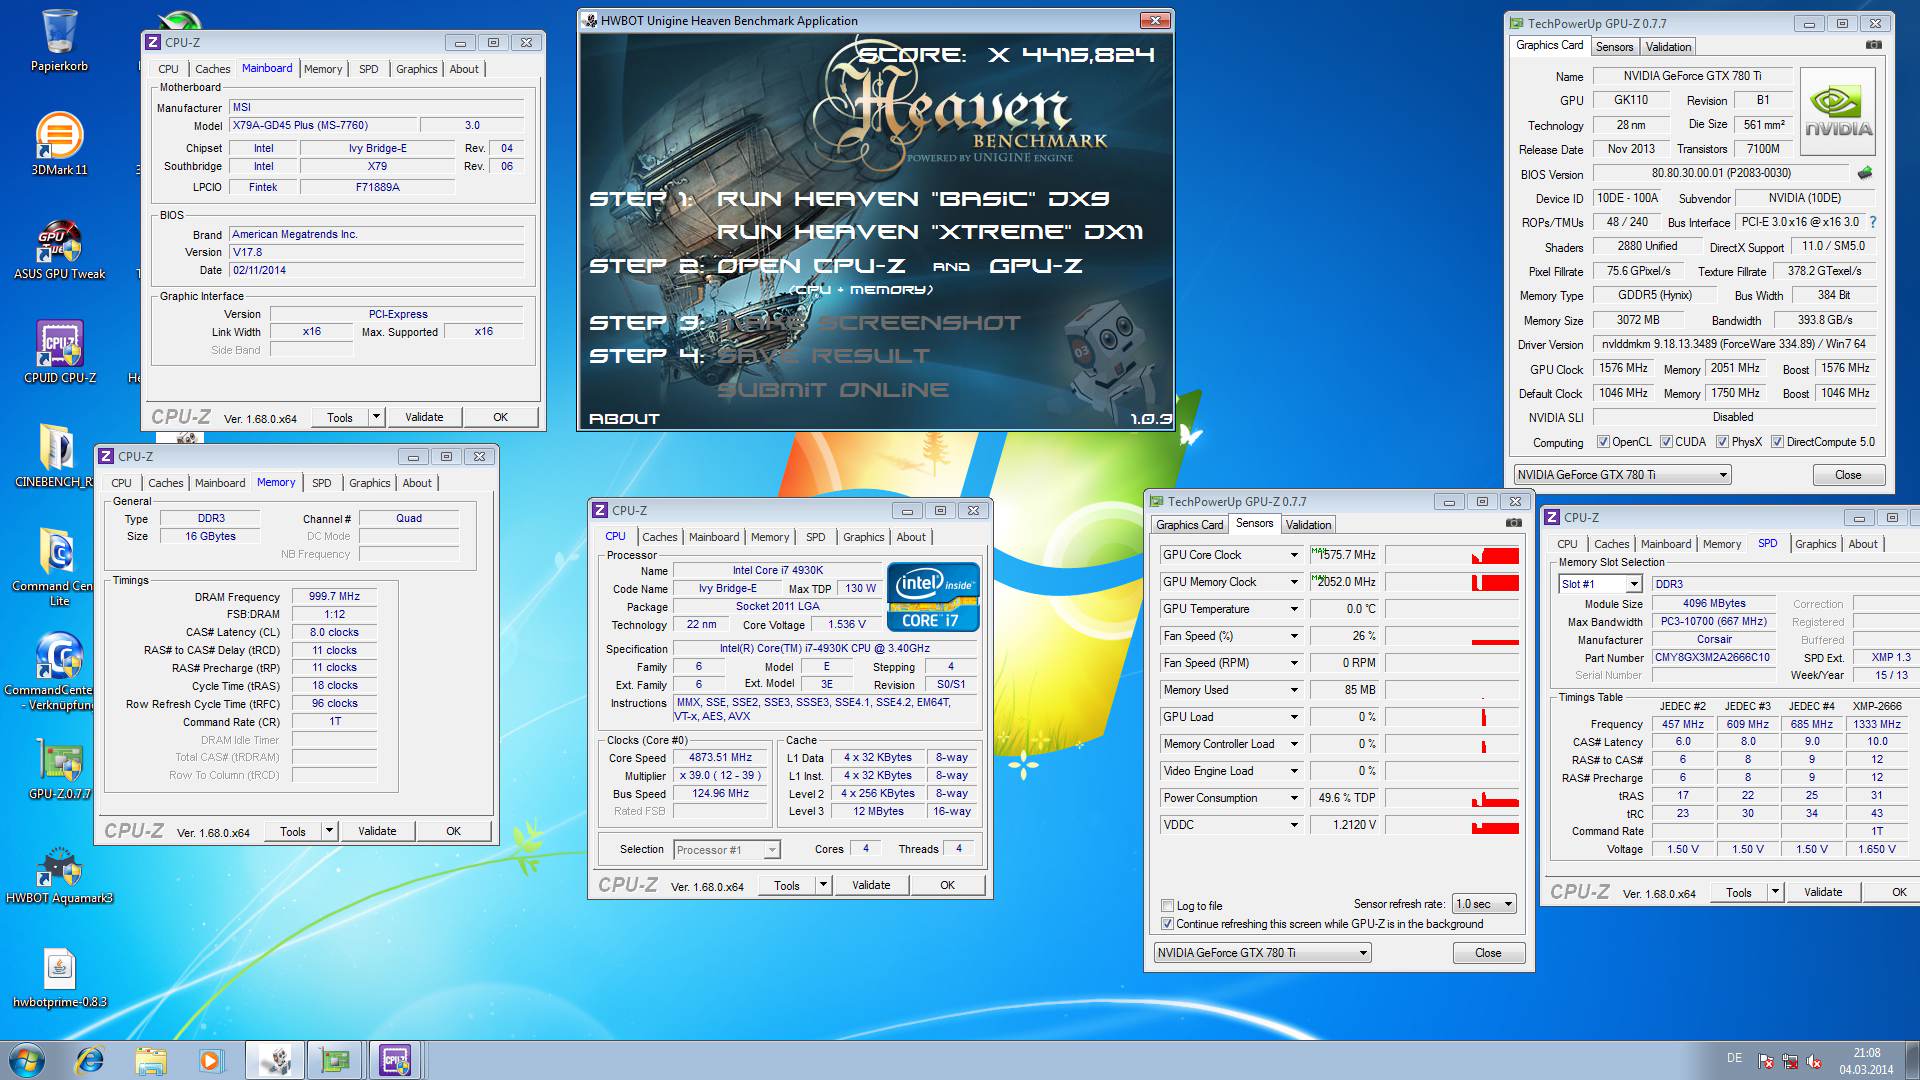Open the 3DMark 11 desktop shortcut

coord(60,143)
